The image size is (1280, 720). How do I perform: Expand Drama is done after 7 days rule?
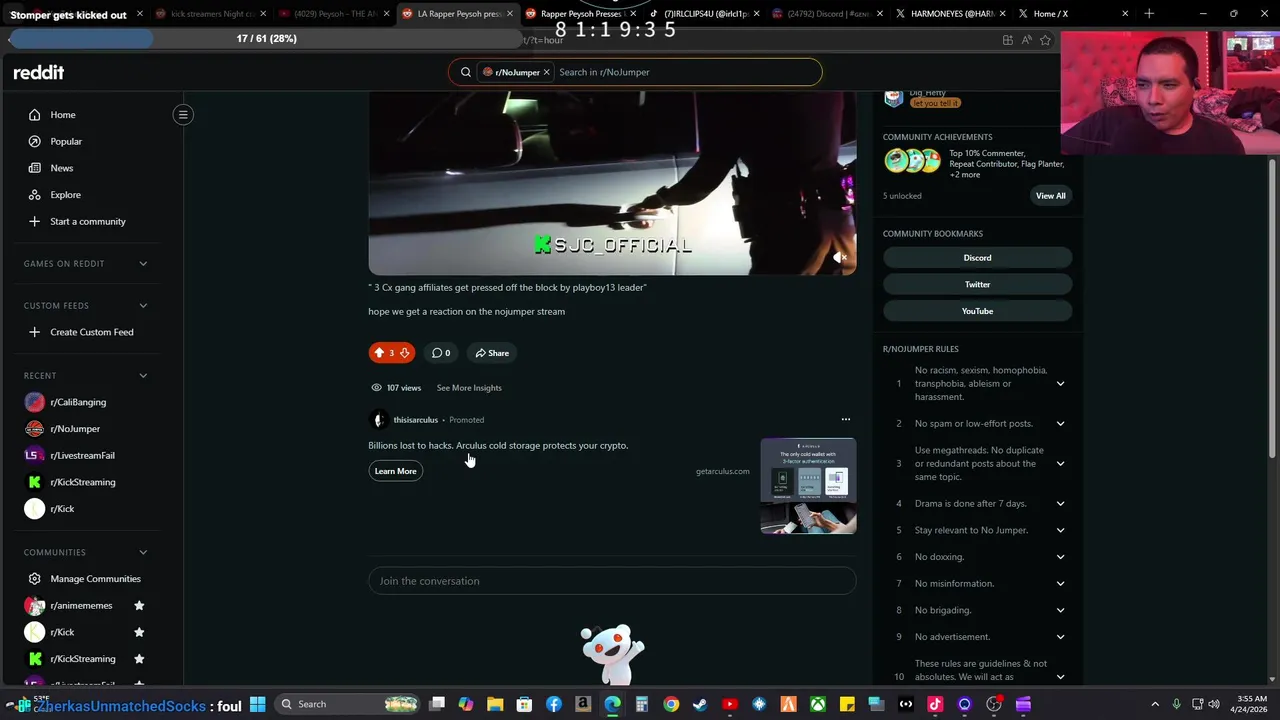(x=1060, y=504)
